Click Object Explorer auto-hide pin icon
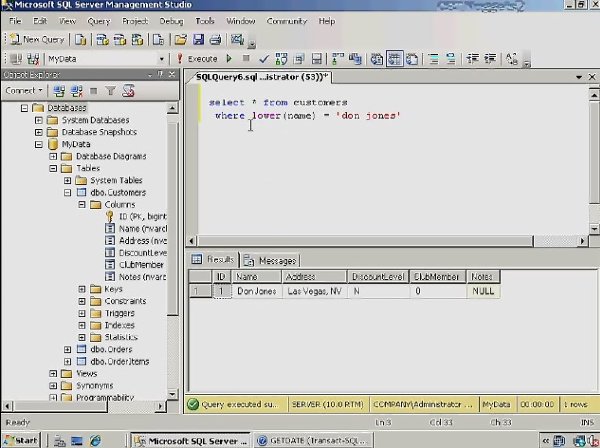Image resolution: width=600 pixels, height=448 pixels. coord(160,74)
